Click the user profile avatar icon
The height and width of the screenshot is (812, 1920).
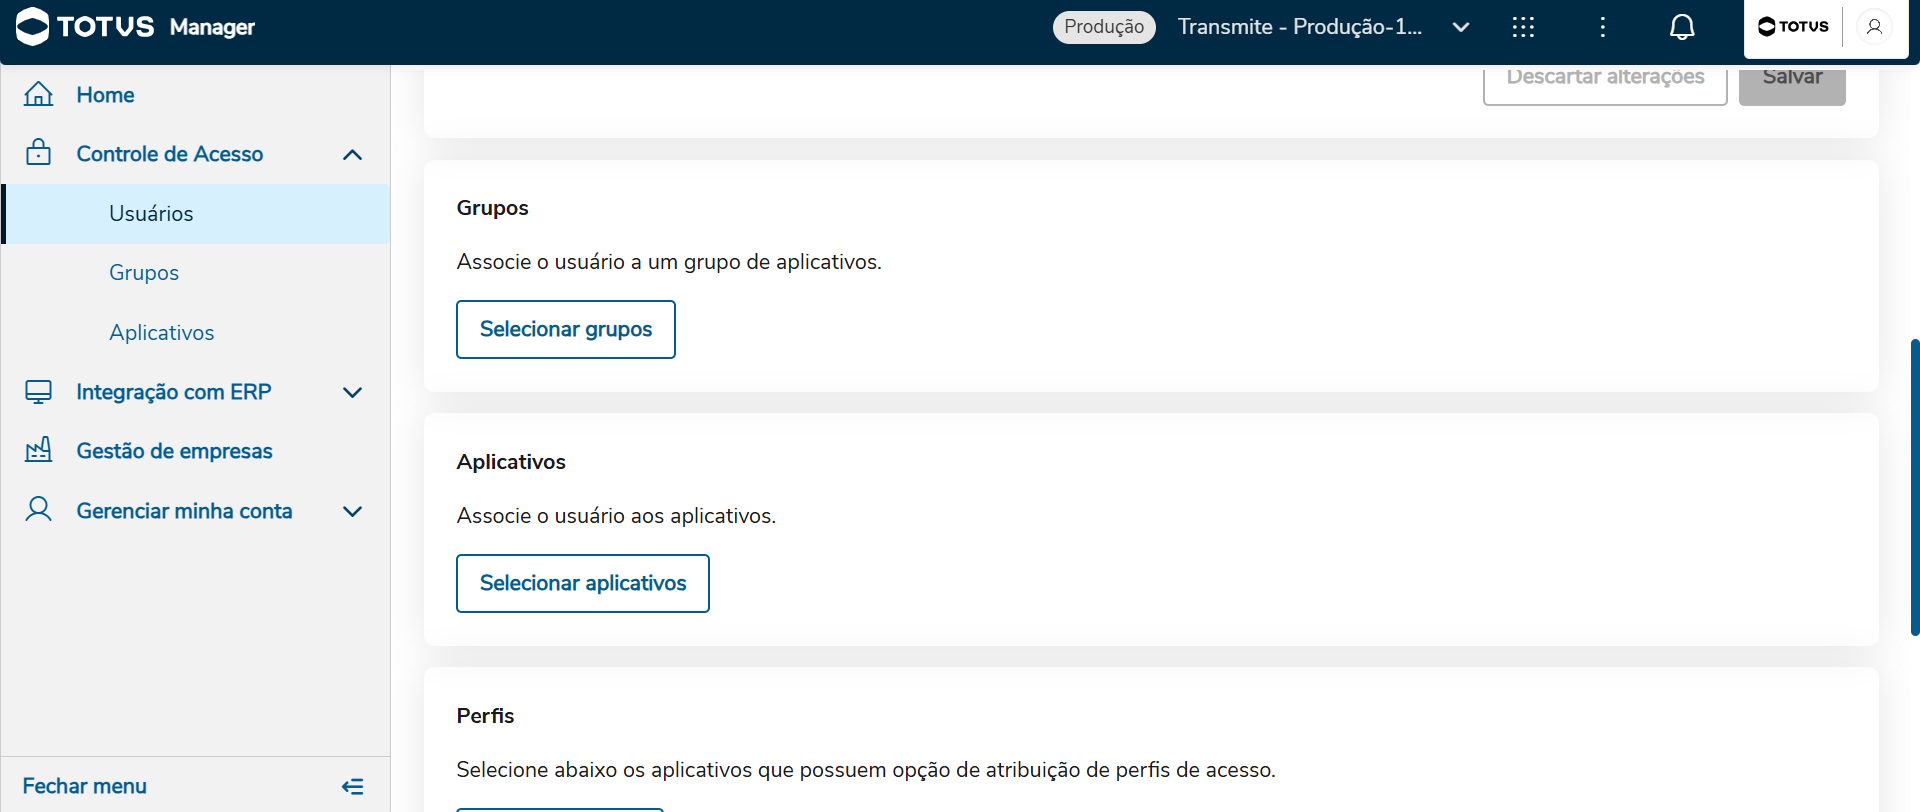(x=1874, y=27)
